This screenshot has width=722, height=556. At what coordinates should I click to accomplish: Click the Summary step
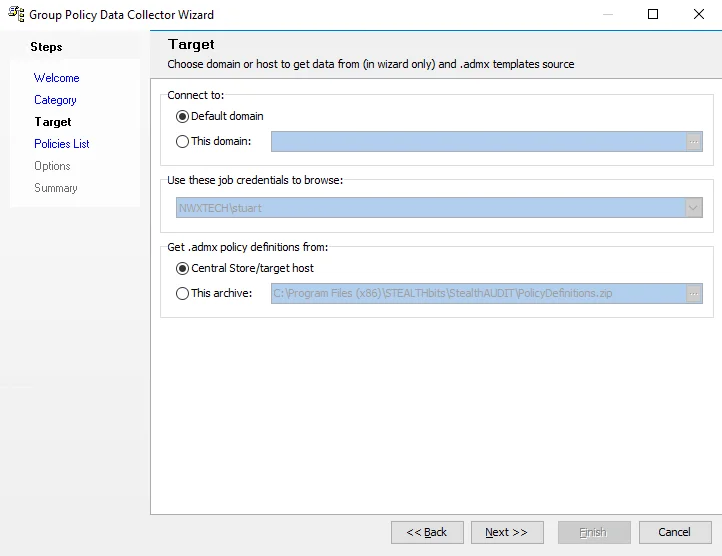click(x=56, y=188)
